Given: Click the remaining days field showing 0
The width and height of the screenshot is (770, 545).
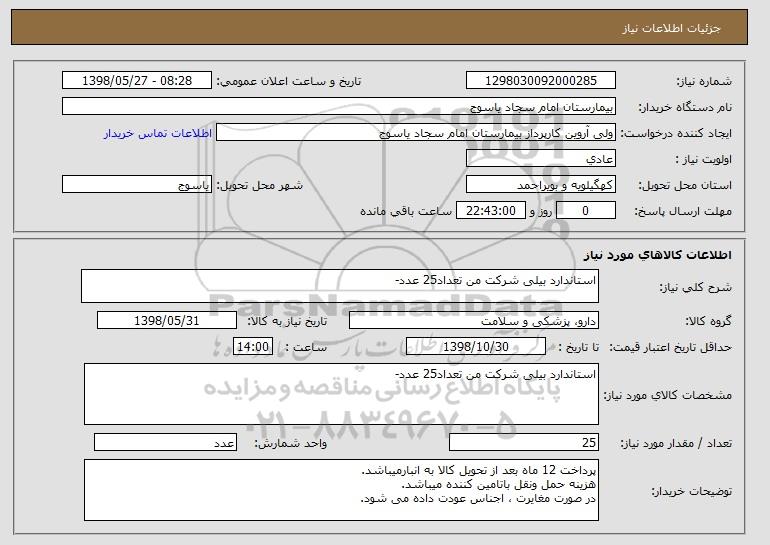Looking at the screenshot, I should coord(585,211).
